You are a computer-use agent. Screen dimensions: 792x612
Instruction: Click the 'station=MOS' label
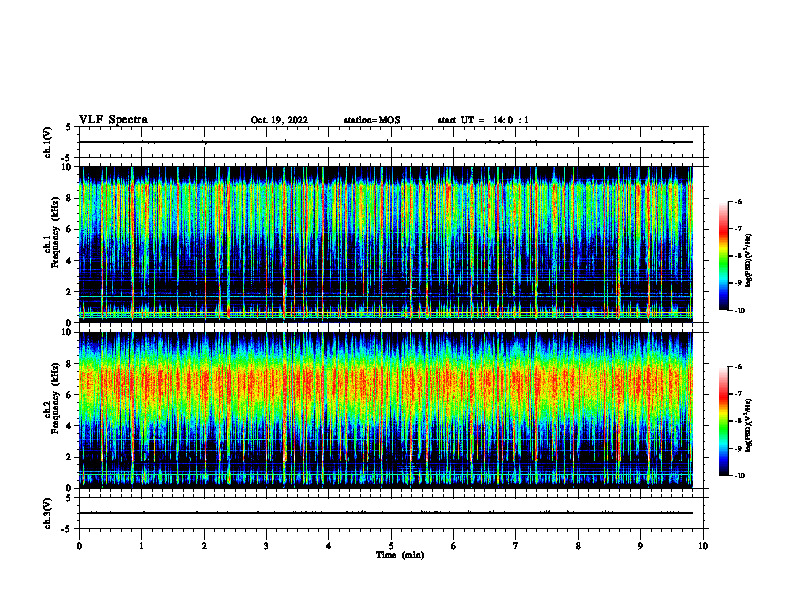[372, 120]
